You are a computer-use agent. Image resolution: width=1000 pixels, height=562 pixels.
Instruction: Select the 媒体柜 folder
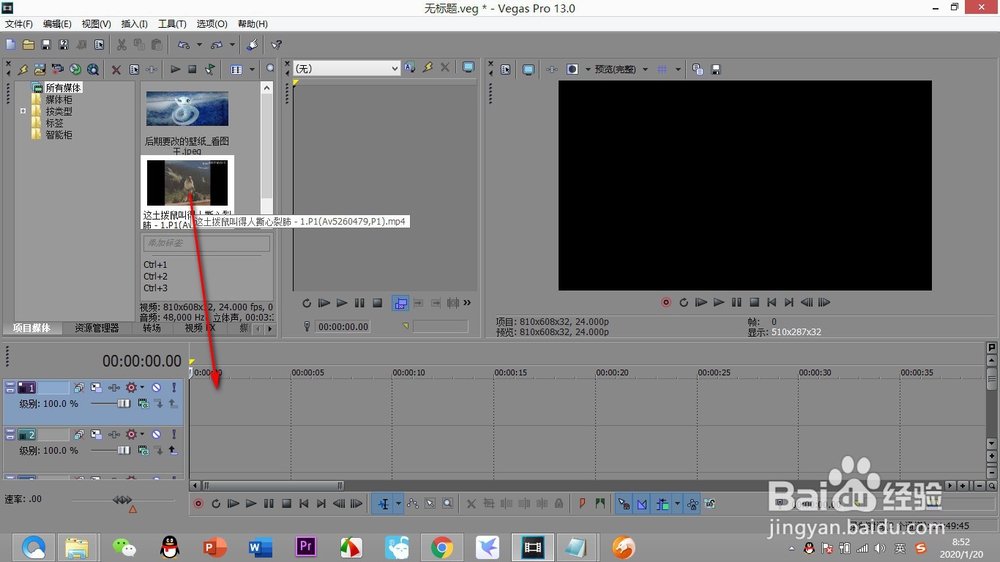tap(59, 100)
